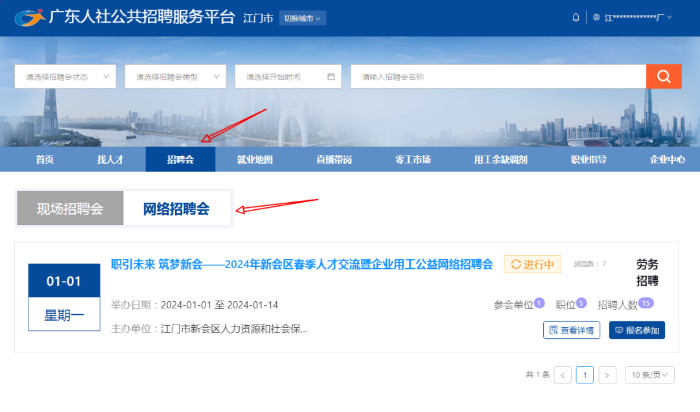
Task: Go to the previous results page
Action: point(563,375)
